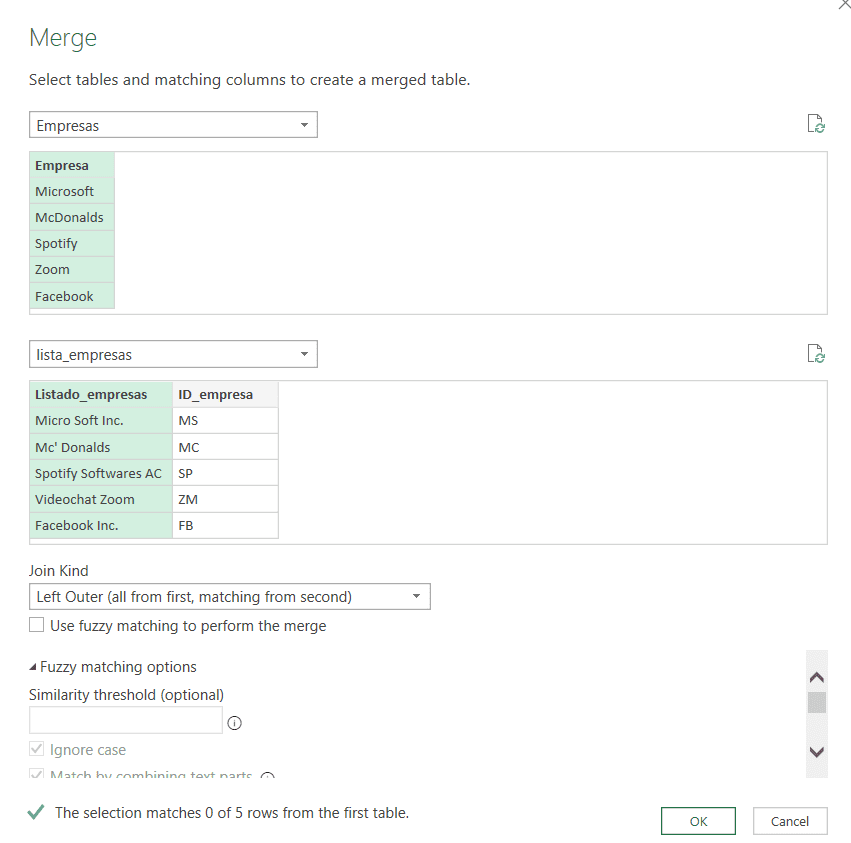Viewport: 851px width, 843px height.
Task: Click the Mc' Donalds cell
Action: pos(101,447)
